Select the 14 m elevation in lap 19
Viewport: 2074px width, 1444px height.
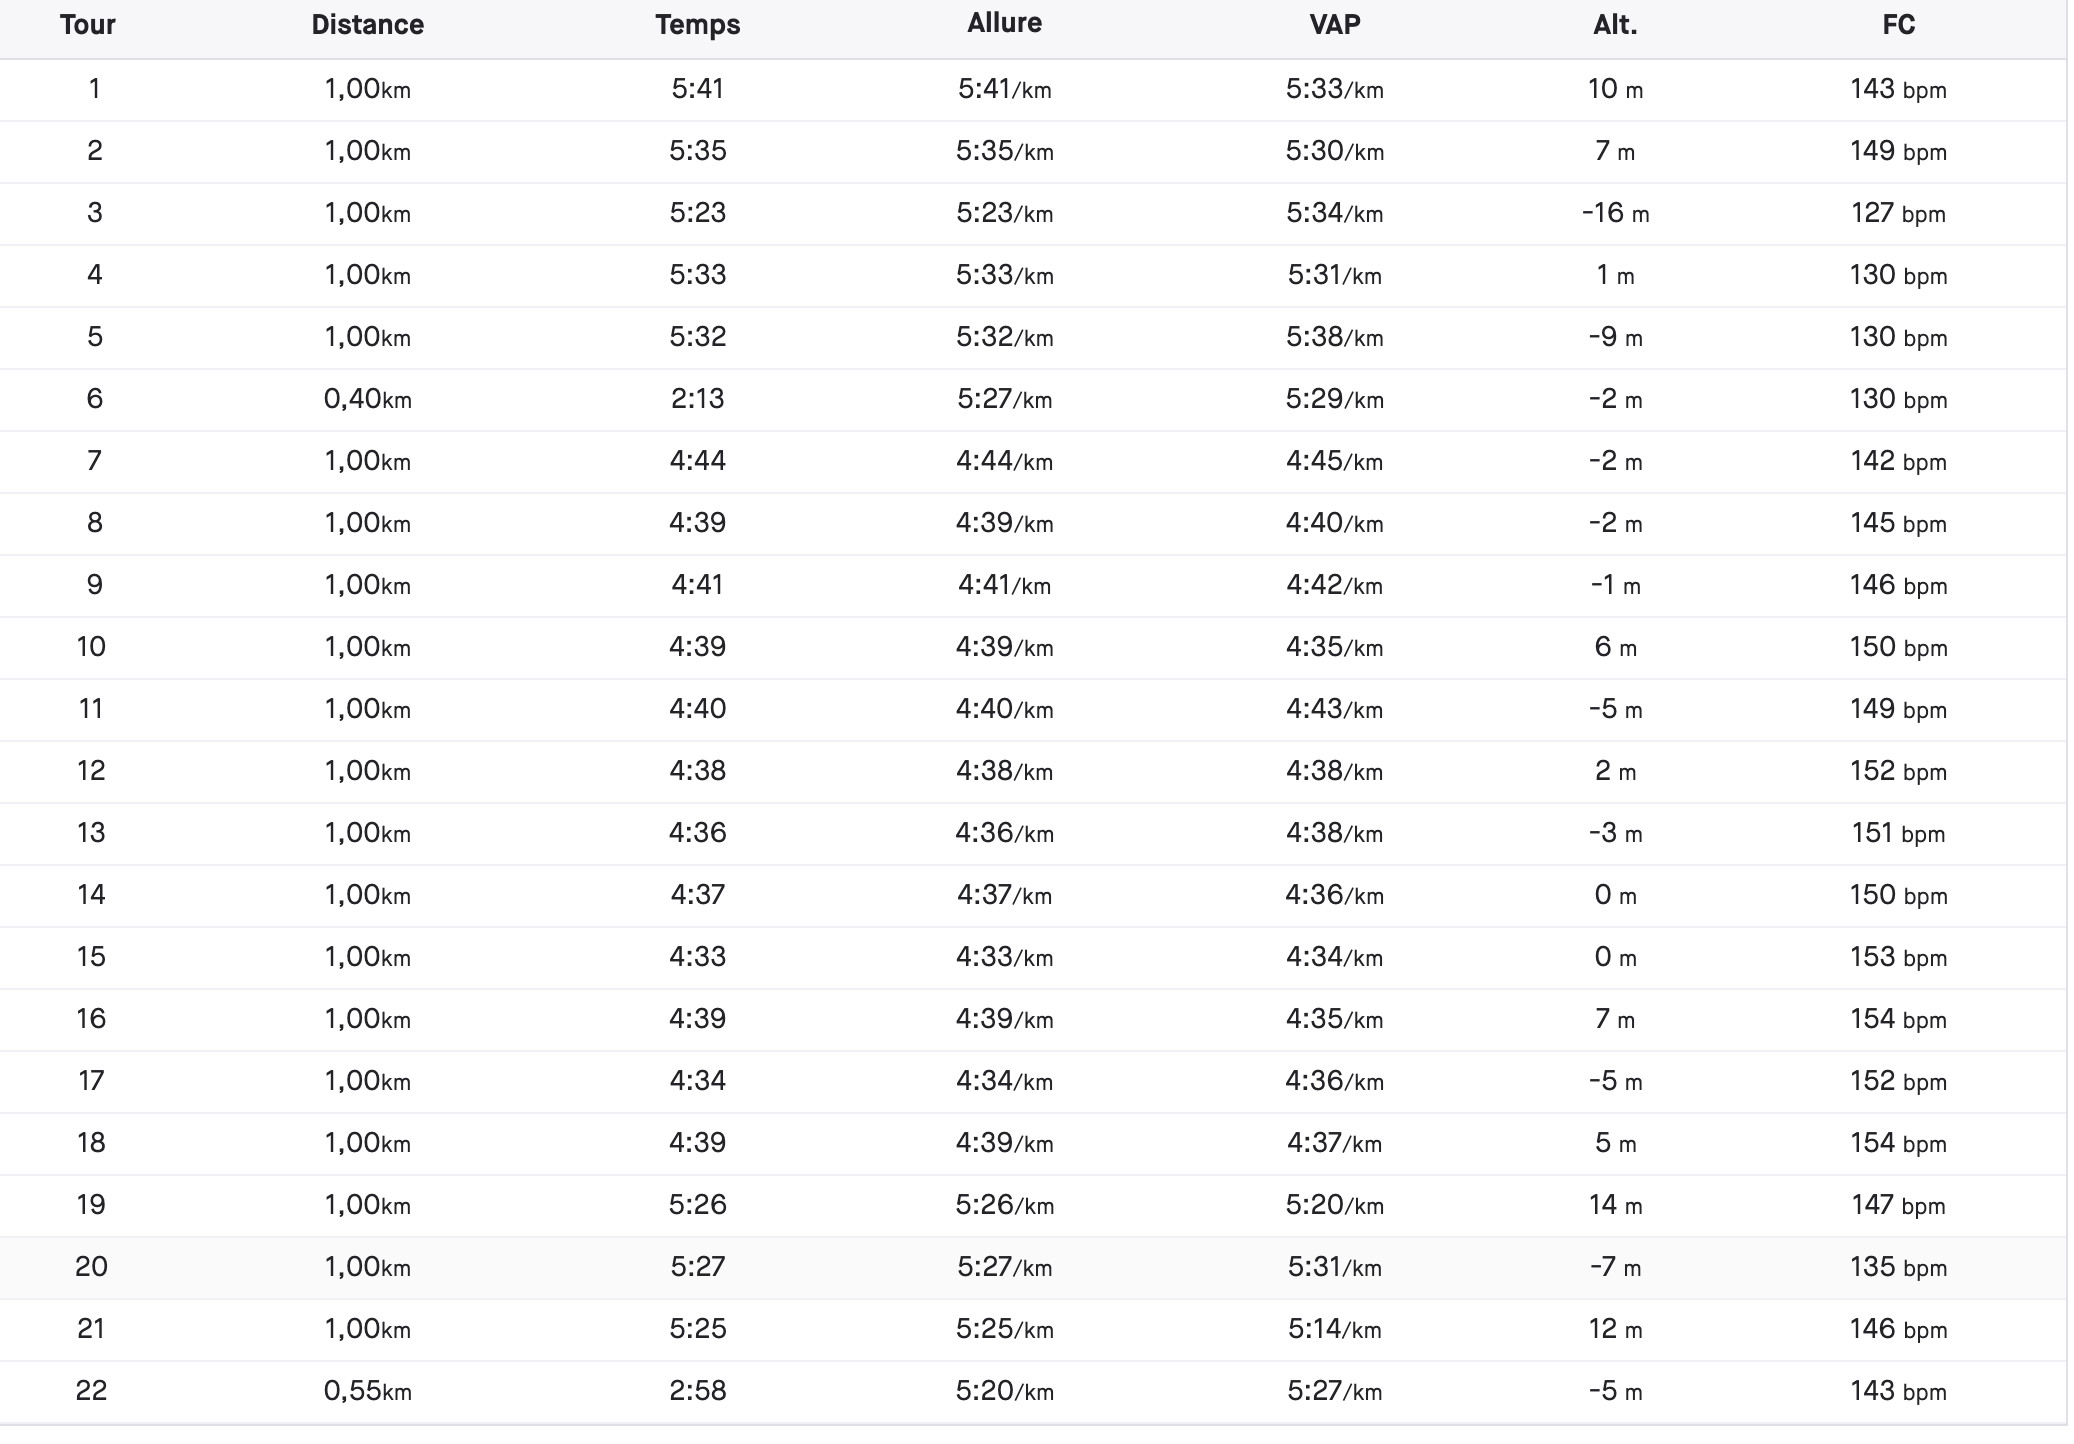1615,1205
